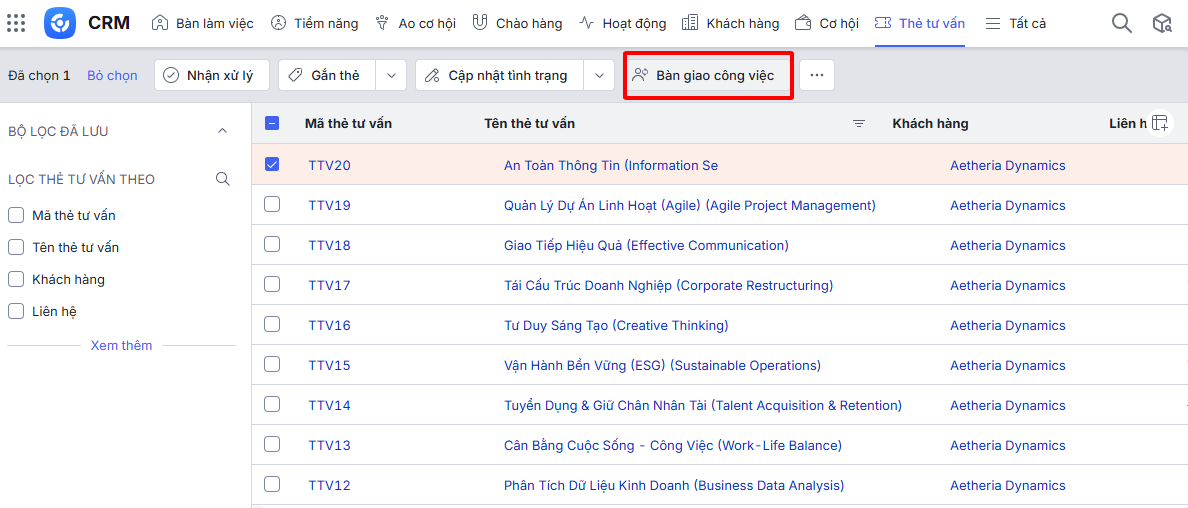1188x508 pixels.
Task: Collapse the Bộ lọc đã lưu section
Action: tap(223, 131)
